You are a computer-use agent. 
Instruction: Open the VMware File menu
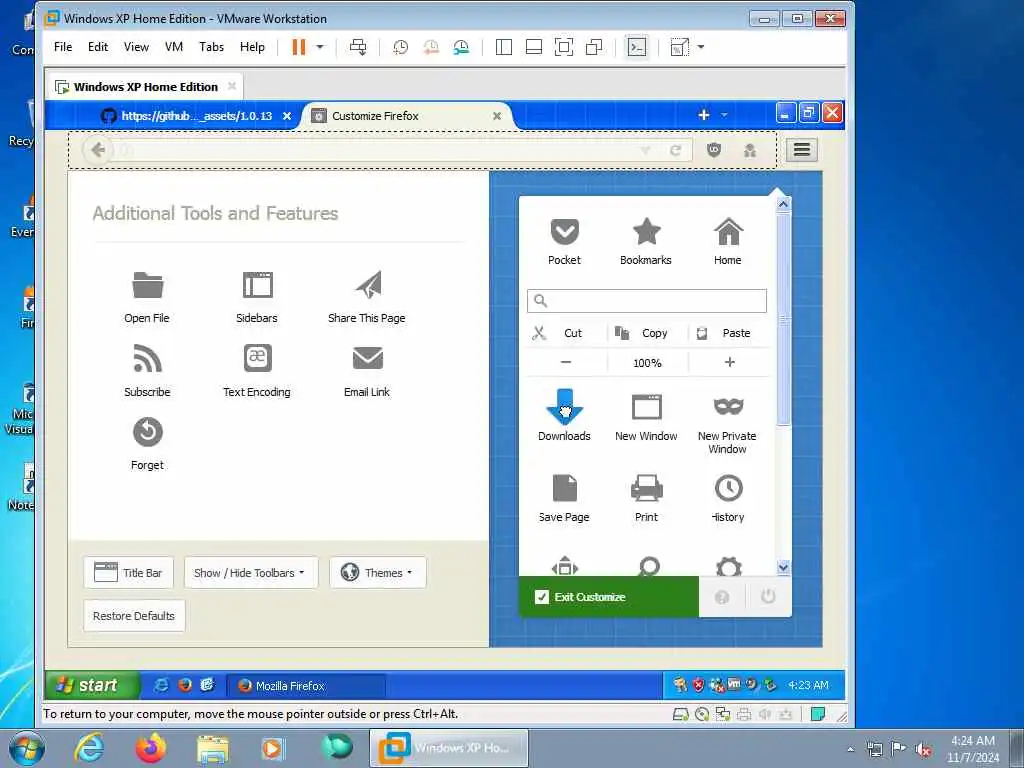[x=63, y=47]
